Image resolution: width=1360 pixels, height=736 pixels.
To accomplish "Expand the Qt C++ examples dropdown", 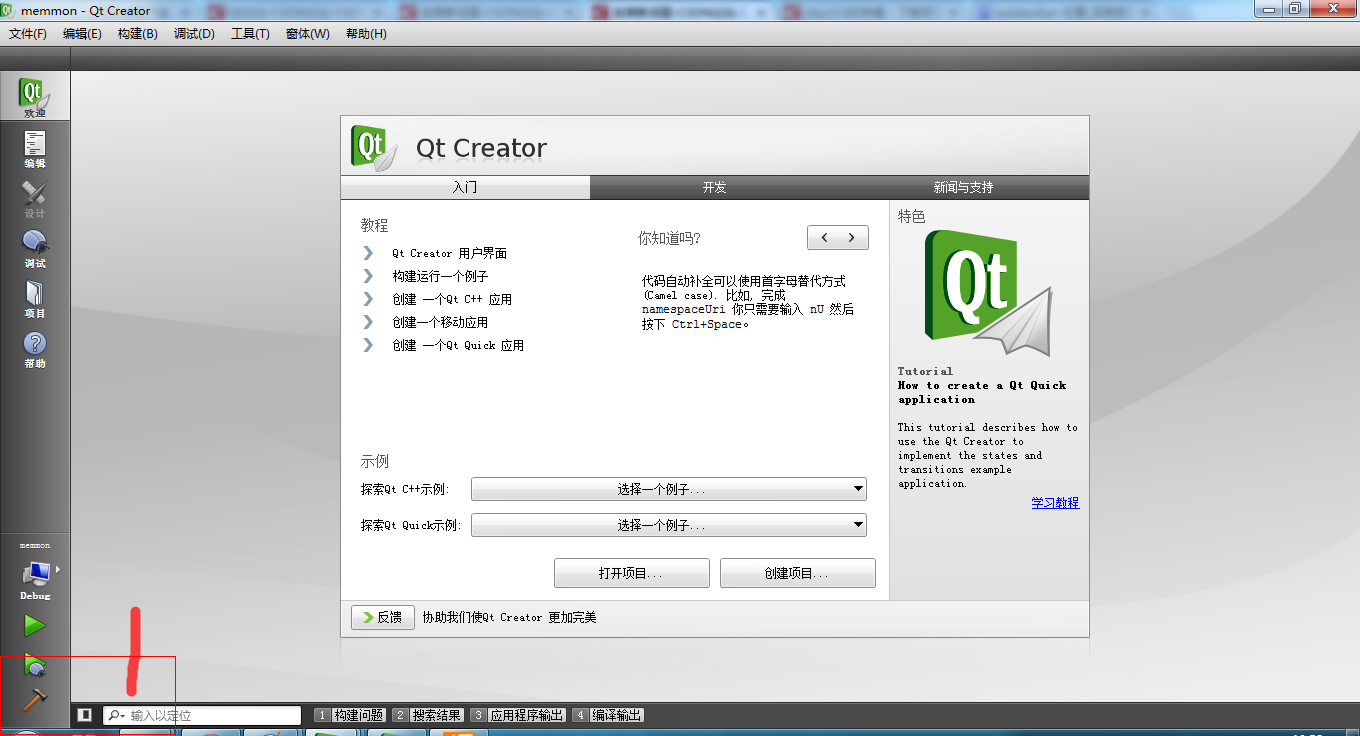I will coord(669,490).
